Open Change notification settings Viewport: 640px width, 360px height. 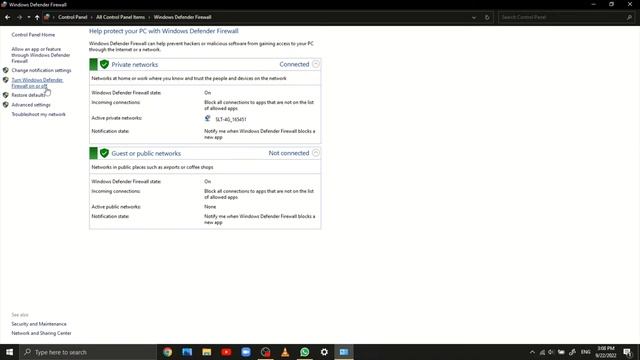point(41,70)
